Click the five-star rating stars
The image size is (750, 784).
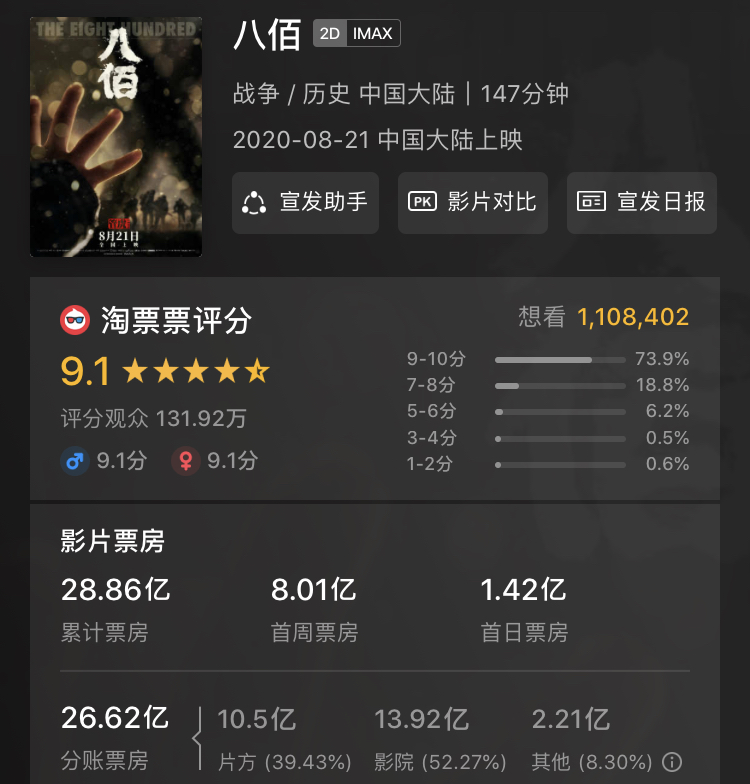tap(196, 371)
